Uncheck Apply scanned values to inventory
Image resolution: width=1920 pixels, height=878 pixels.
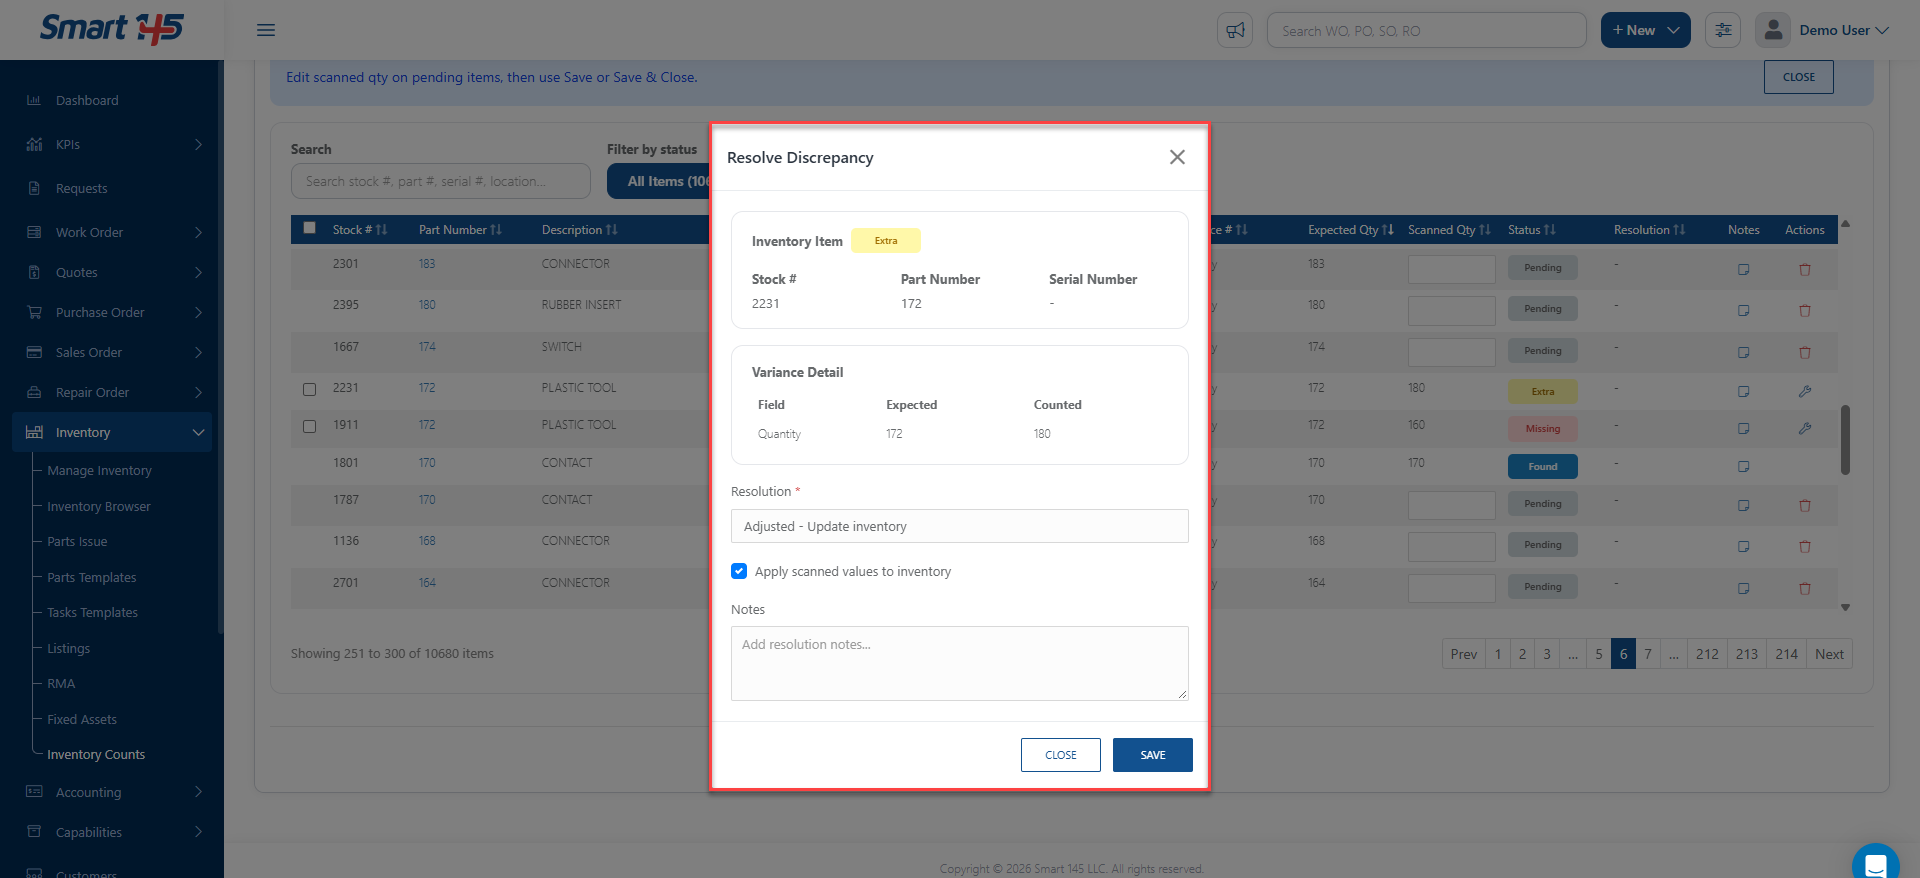[739, 571]
